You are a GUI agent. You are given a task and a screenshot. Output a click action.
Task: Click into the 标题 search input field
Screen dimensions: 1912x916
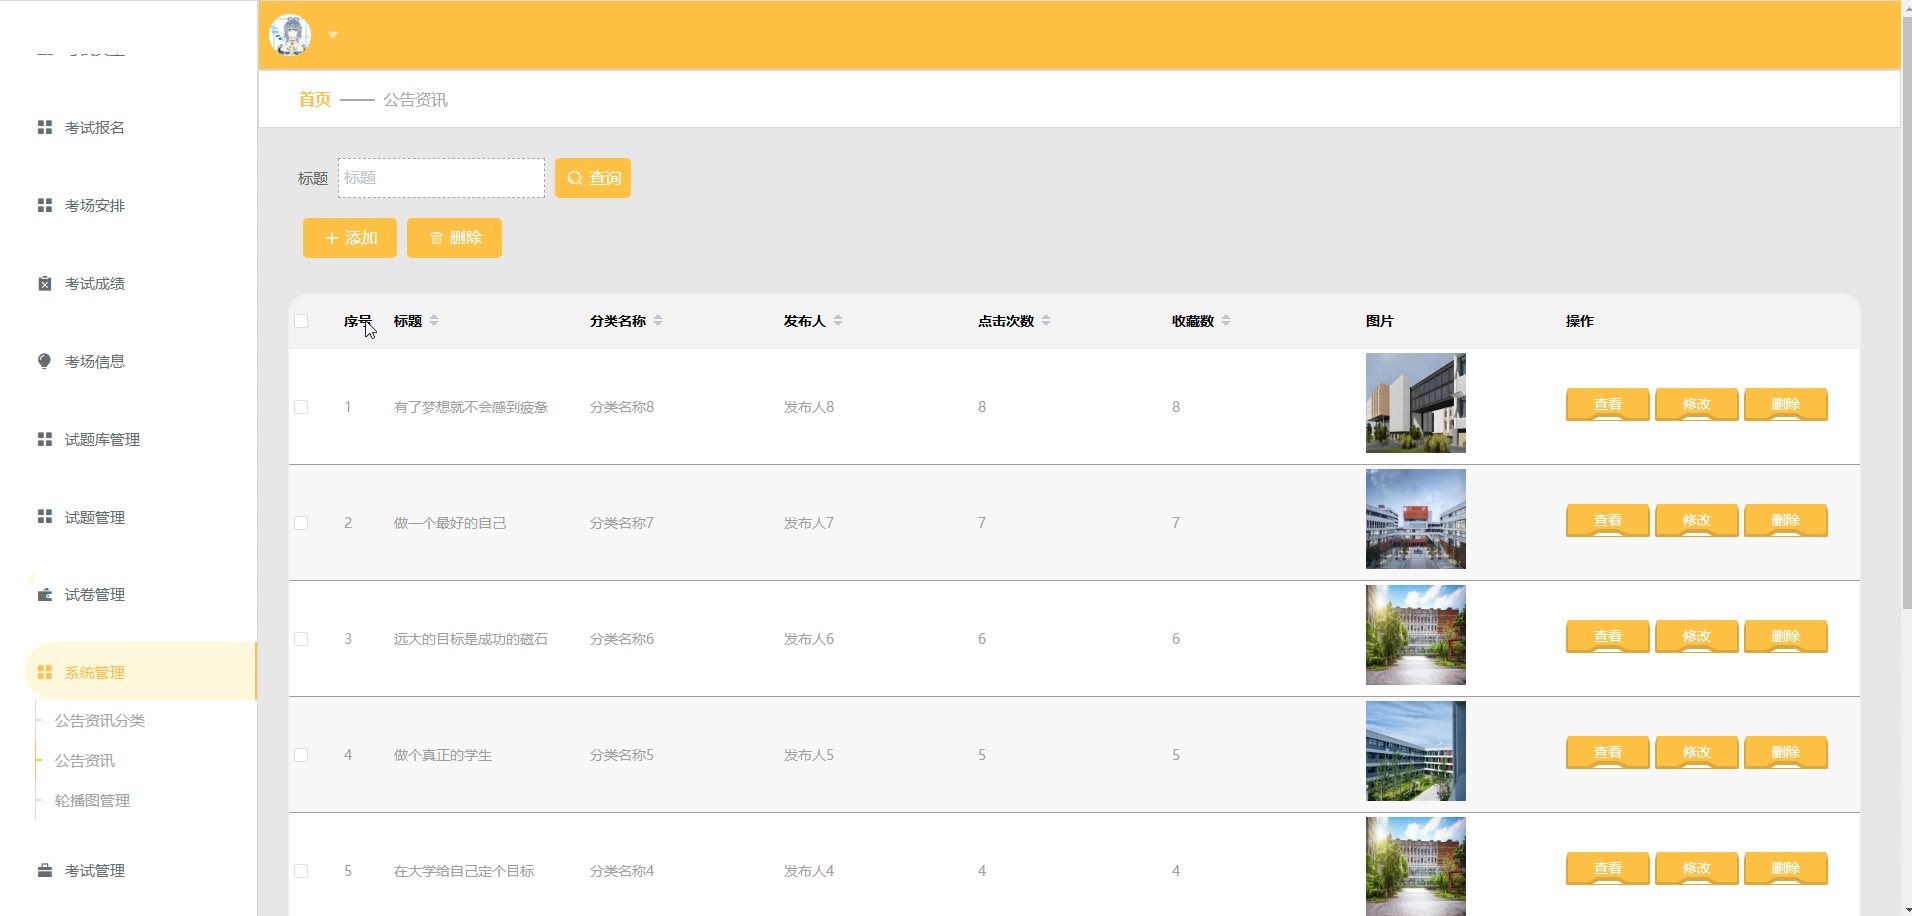(x=441, y=178)
